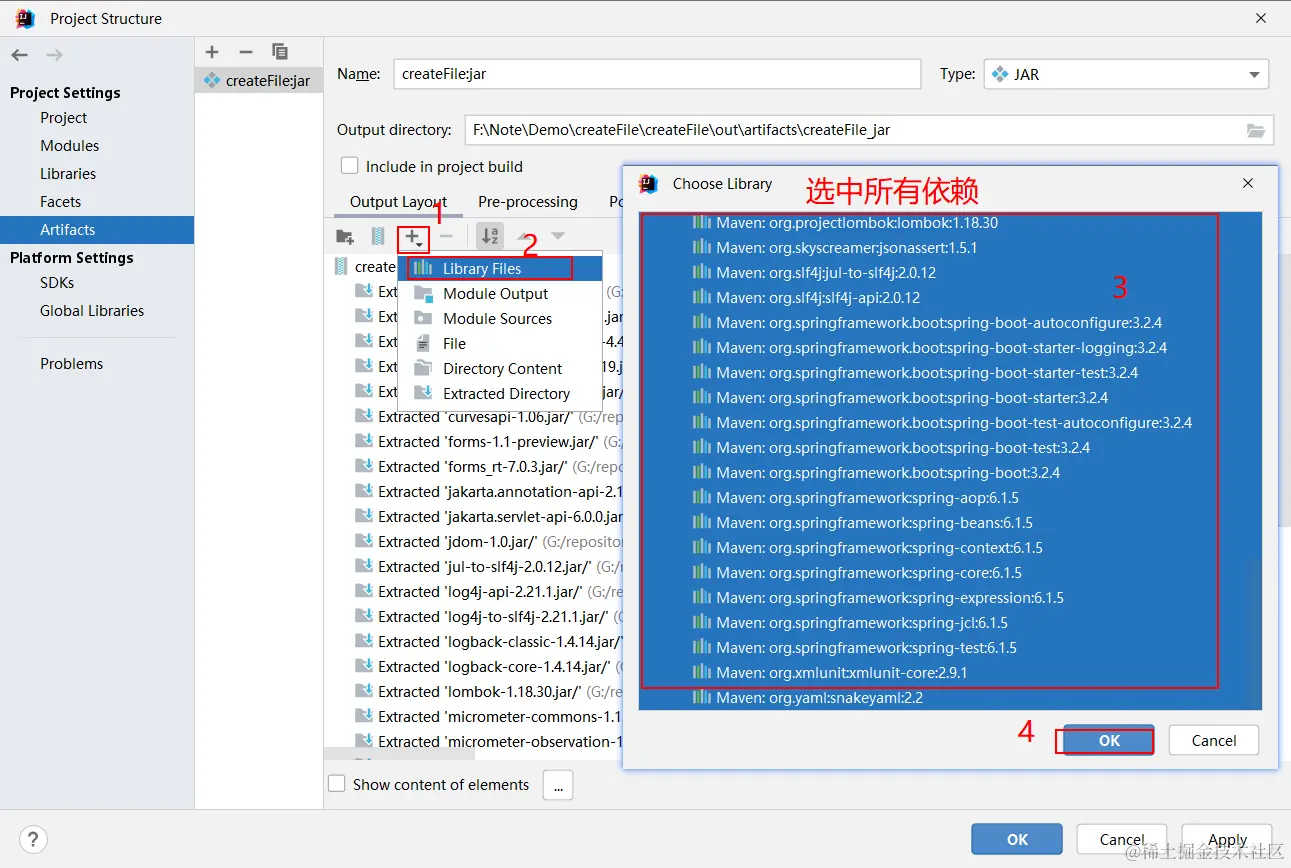Viewport: 1291px width, 868px height.
Task: Open the Add Copy Of plus dropdown
Action: [x=413, y=237]
